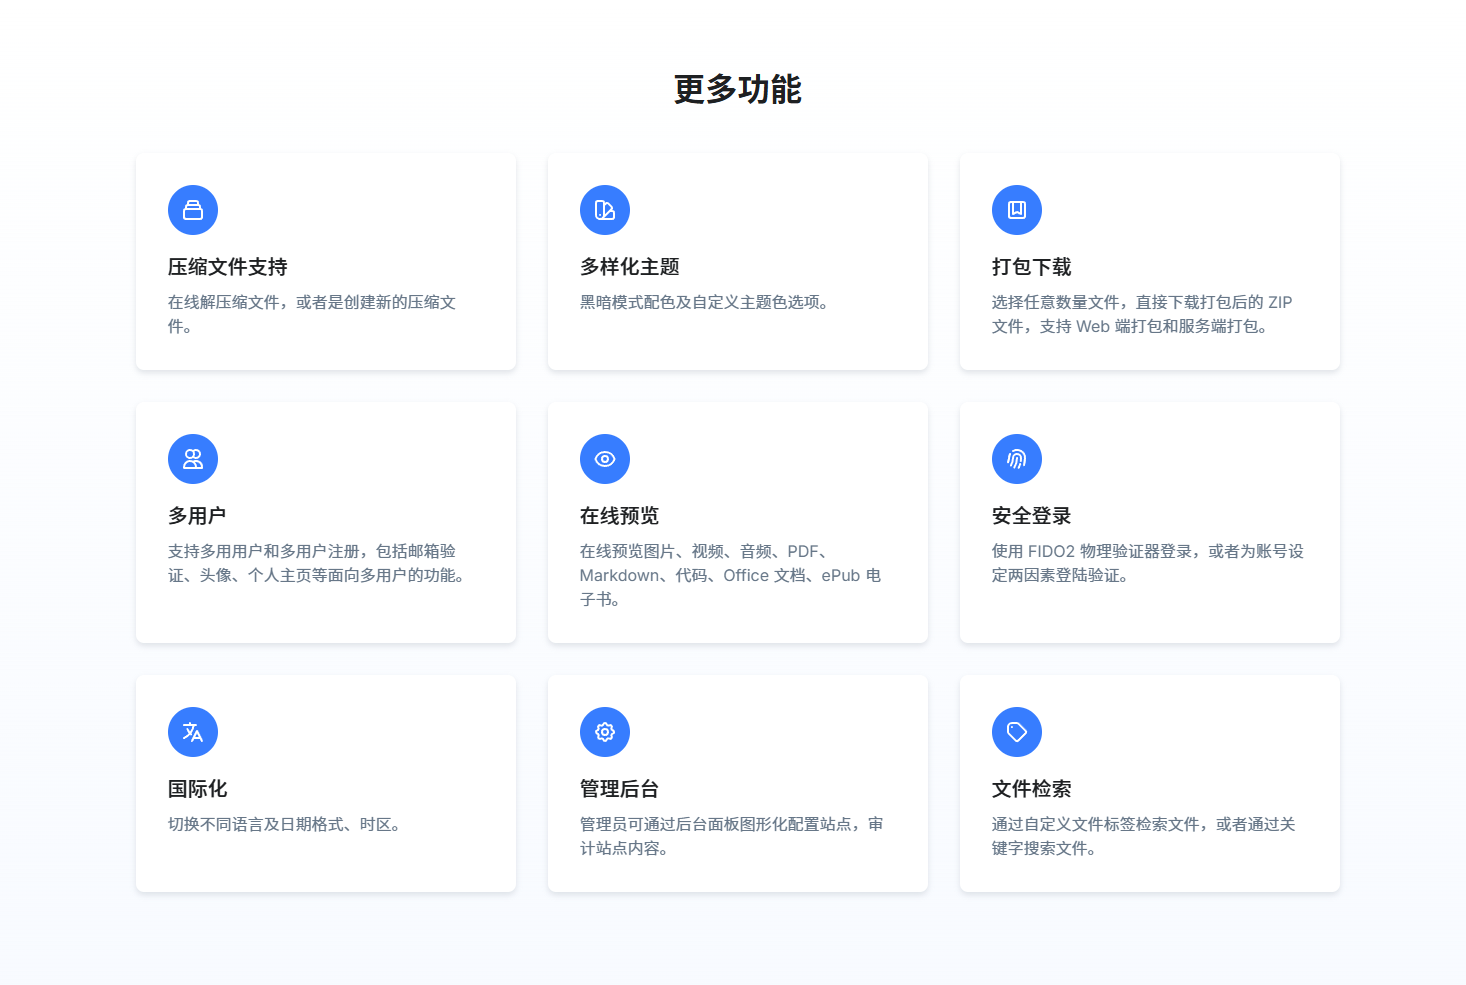The height and width of the screenshot is (985, 1466).
Task: Click the eye icon above 在线预览
Action: [605, 459]
